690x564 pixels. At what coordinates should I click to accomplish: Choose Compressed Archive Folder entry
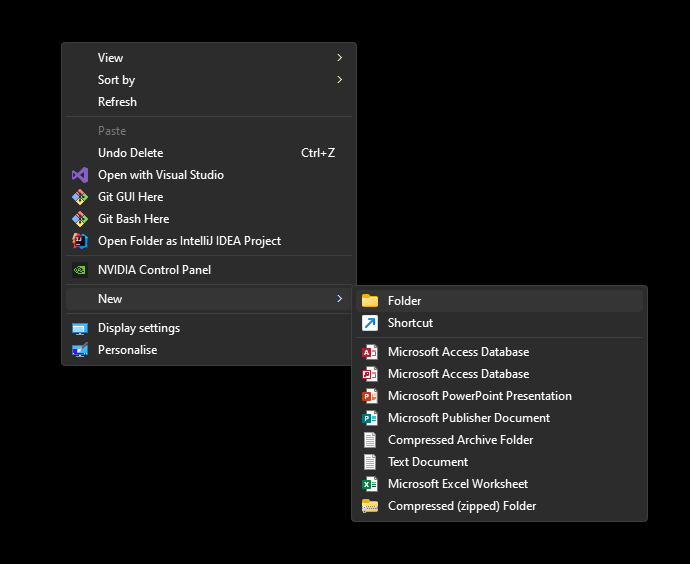click(x=460, y=440)
